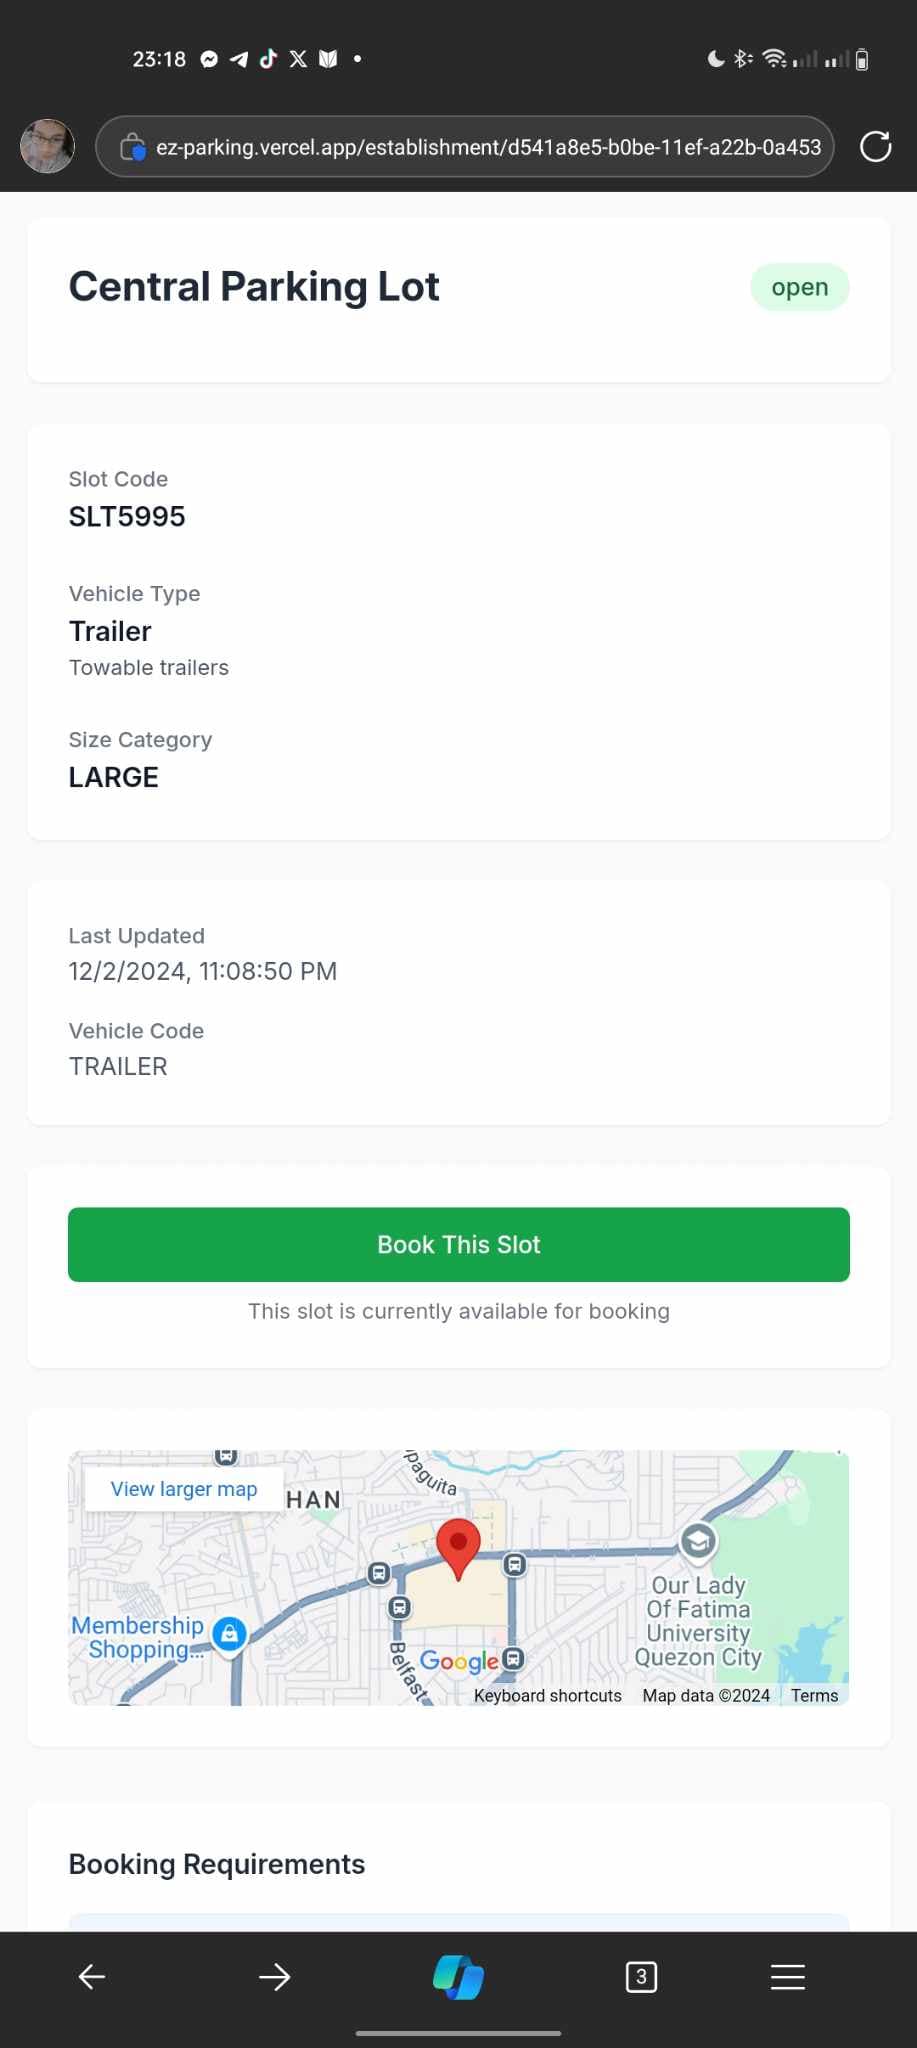Open the map Terms link

click(814, 1695)
